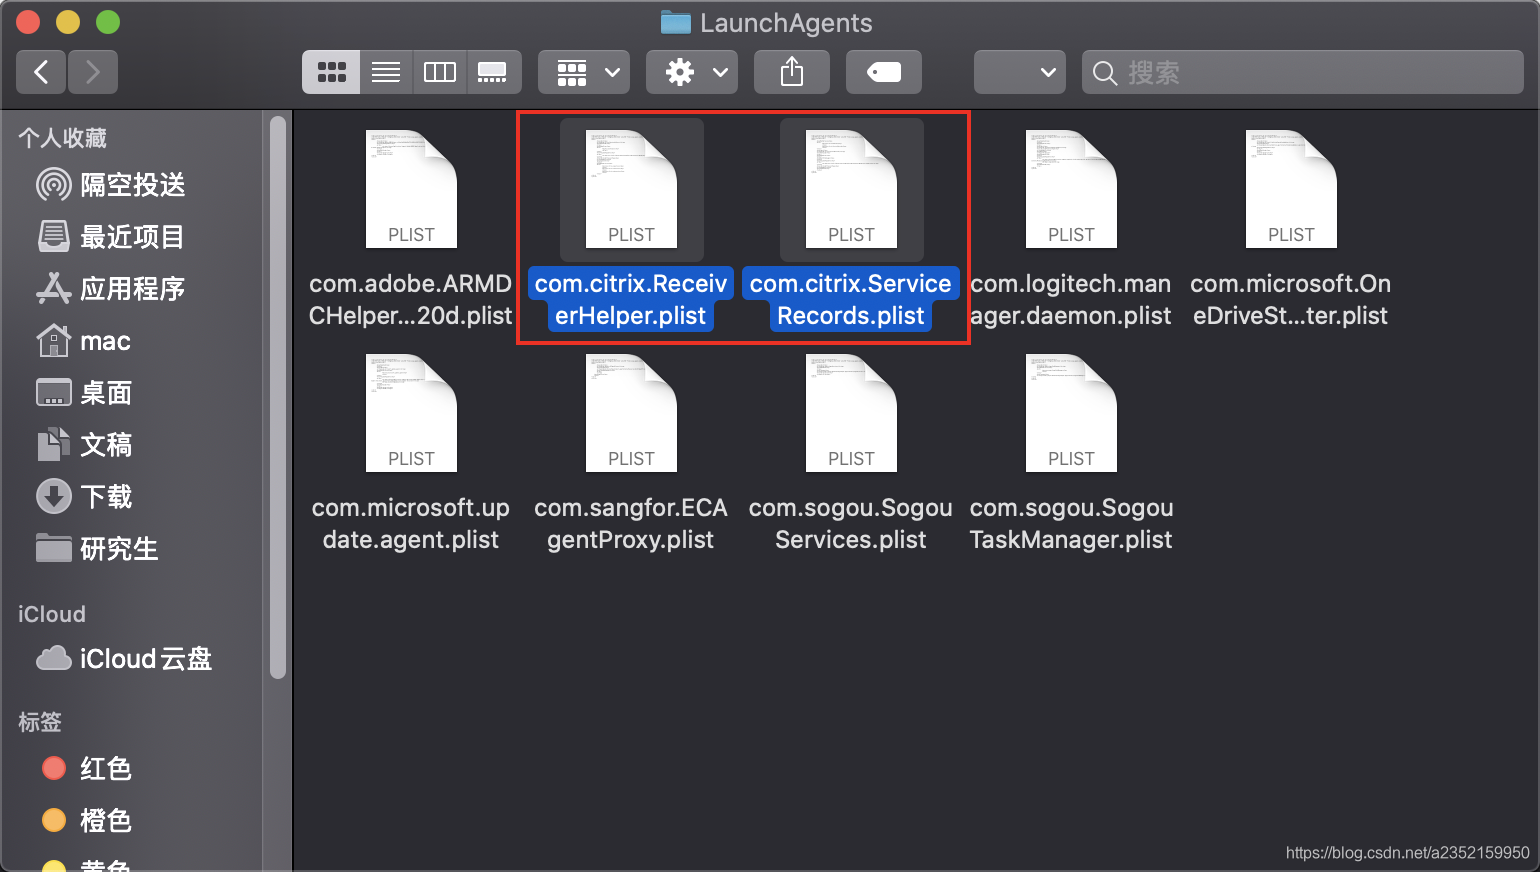Screen dimensions: 1540x872
Task: Click the edit tags button
Action: point(884,72)
